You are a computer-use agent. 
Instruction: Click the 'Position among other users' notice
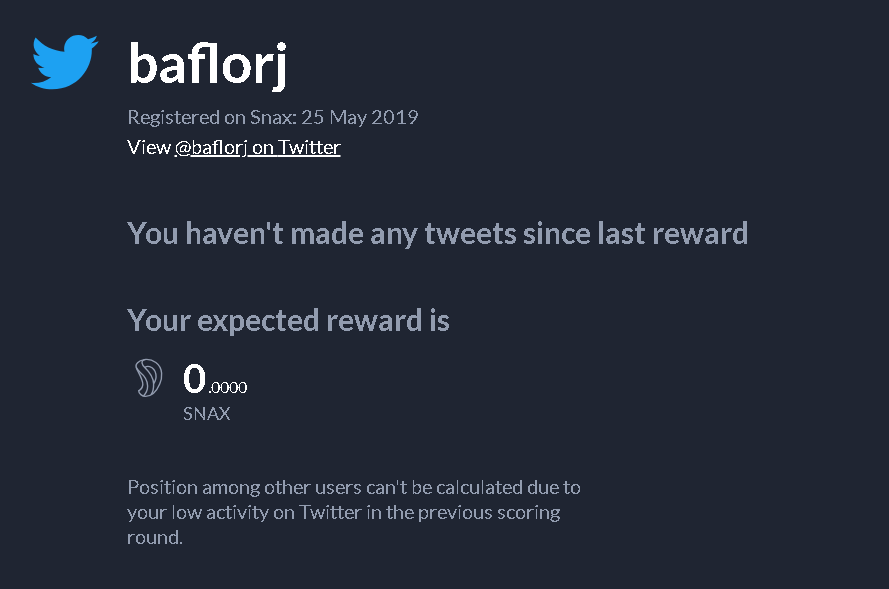(354, 512)
